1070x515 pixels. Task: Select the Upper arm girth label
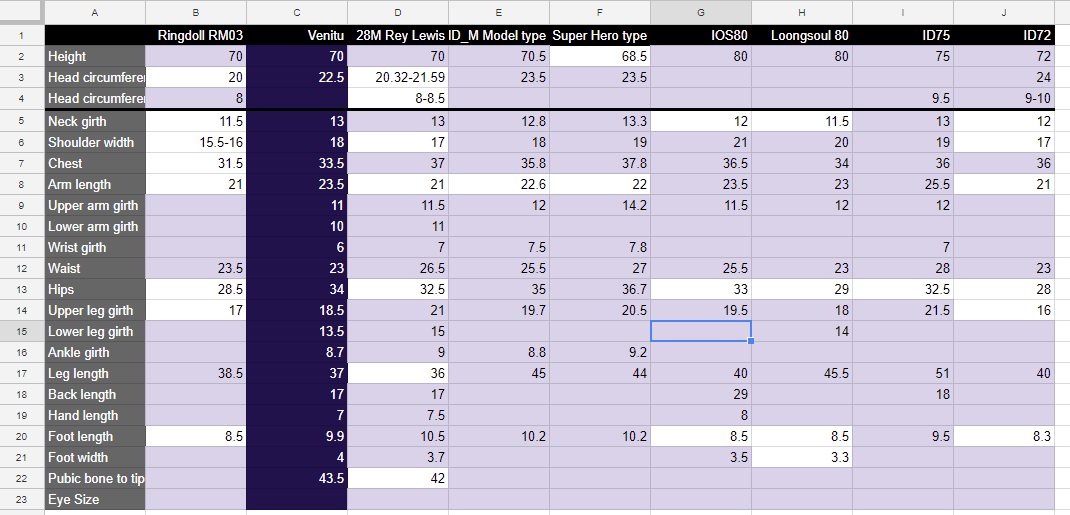(95, 205)
